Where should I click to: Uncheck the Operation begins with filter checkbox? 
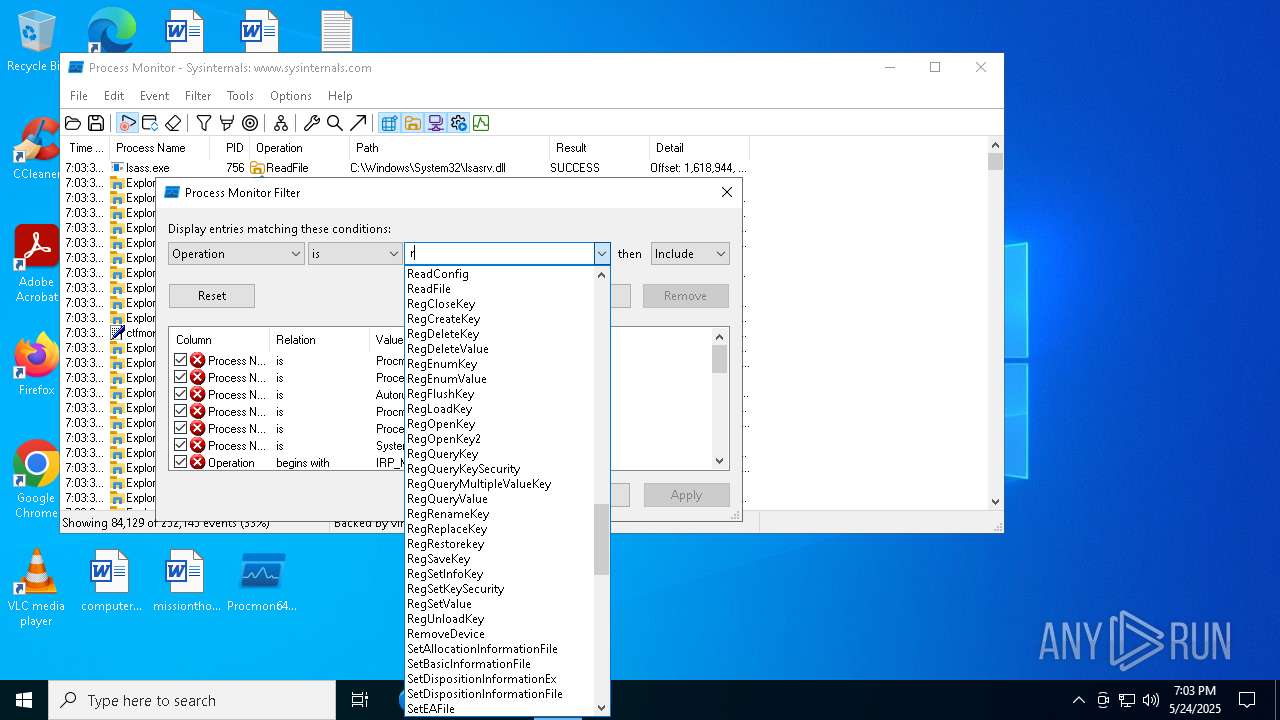181,462
